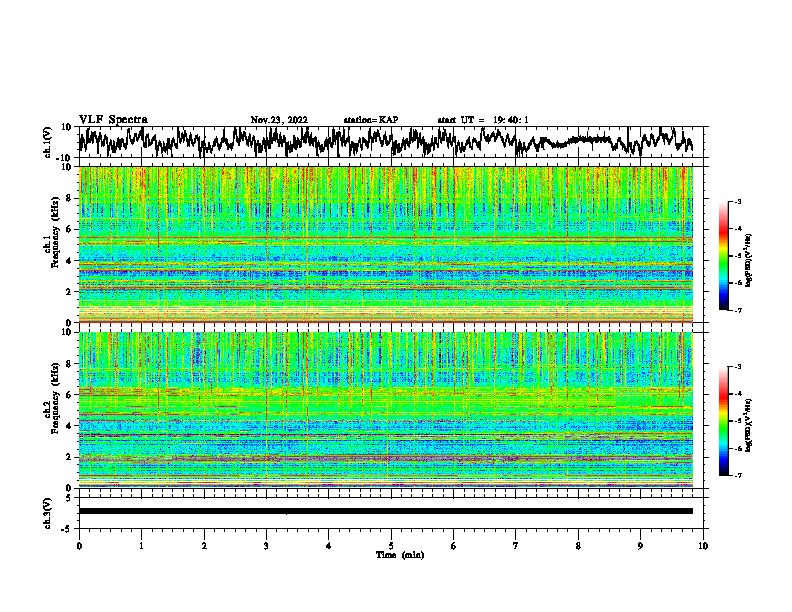Viewport: 792px width, 612px height.
Task: Click time axis tick label '0'
Action: coord(79,546)
